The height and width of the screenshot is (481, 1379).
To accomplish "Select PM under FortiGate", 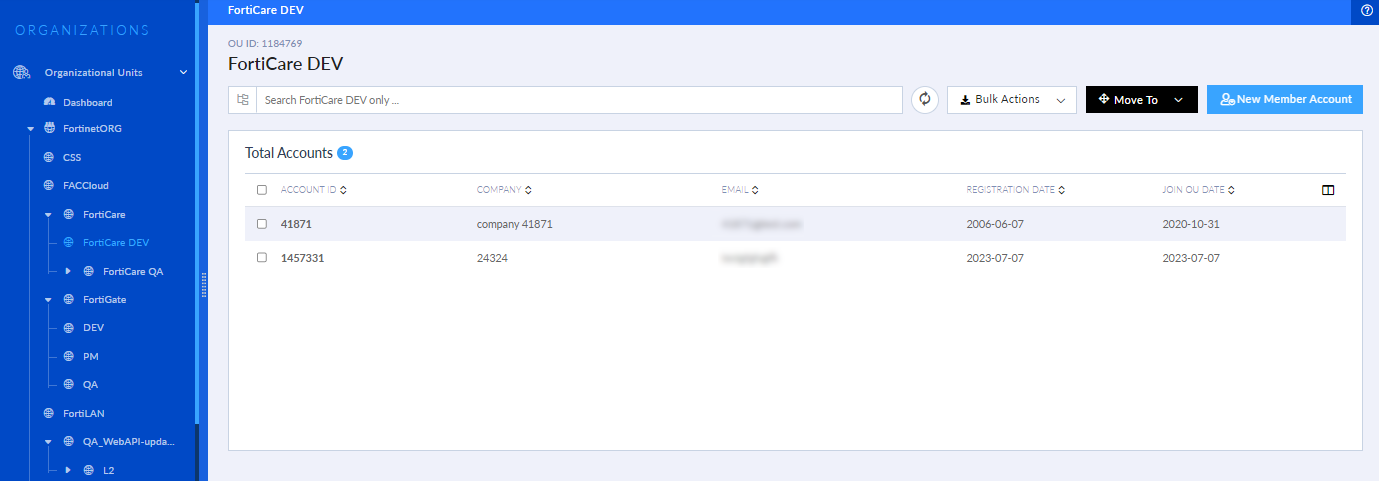I will 90,356.
